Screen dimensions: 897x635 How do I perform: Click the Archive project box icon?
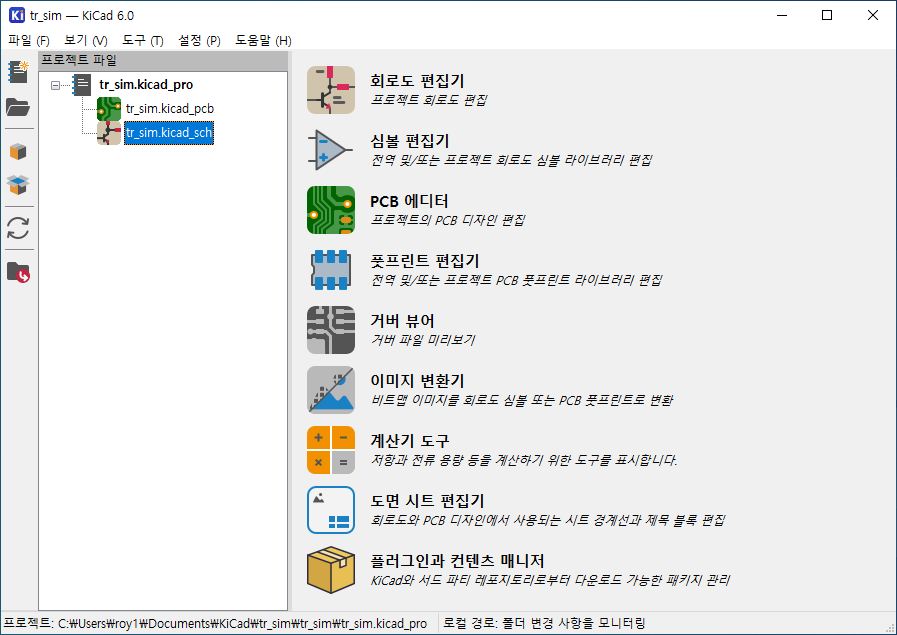(x=18, y=152)
